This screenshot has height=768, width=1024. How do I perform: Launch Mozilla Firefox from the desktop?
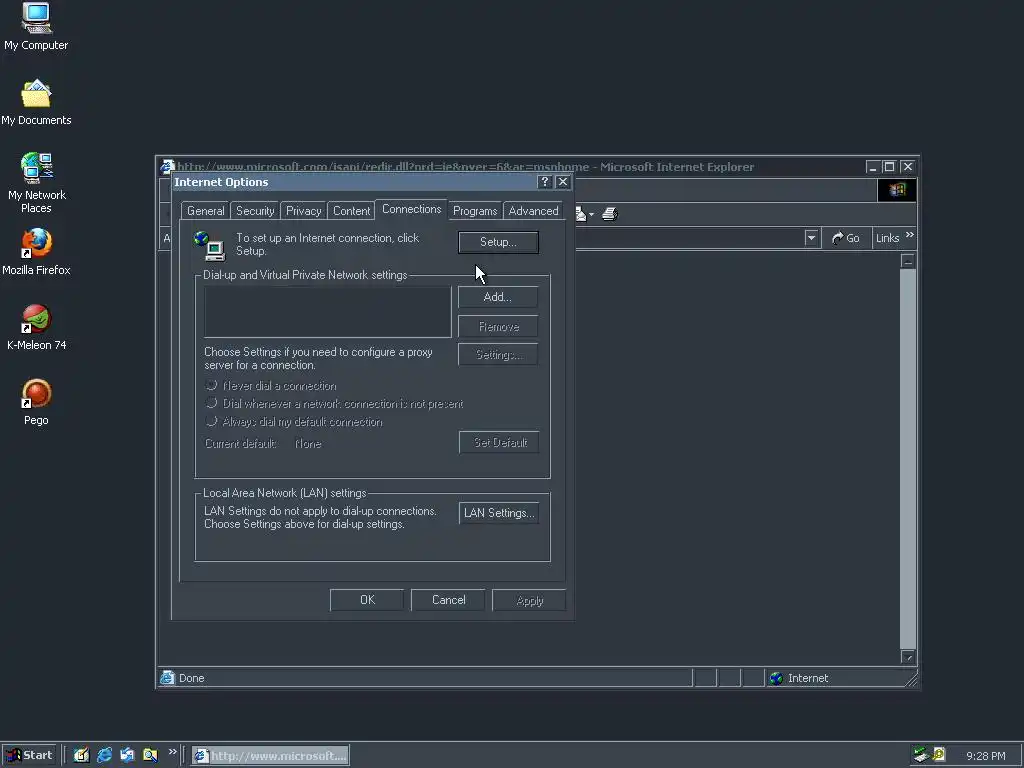tap(36, 251)
